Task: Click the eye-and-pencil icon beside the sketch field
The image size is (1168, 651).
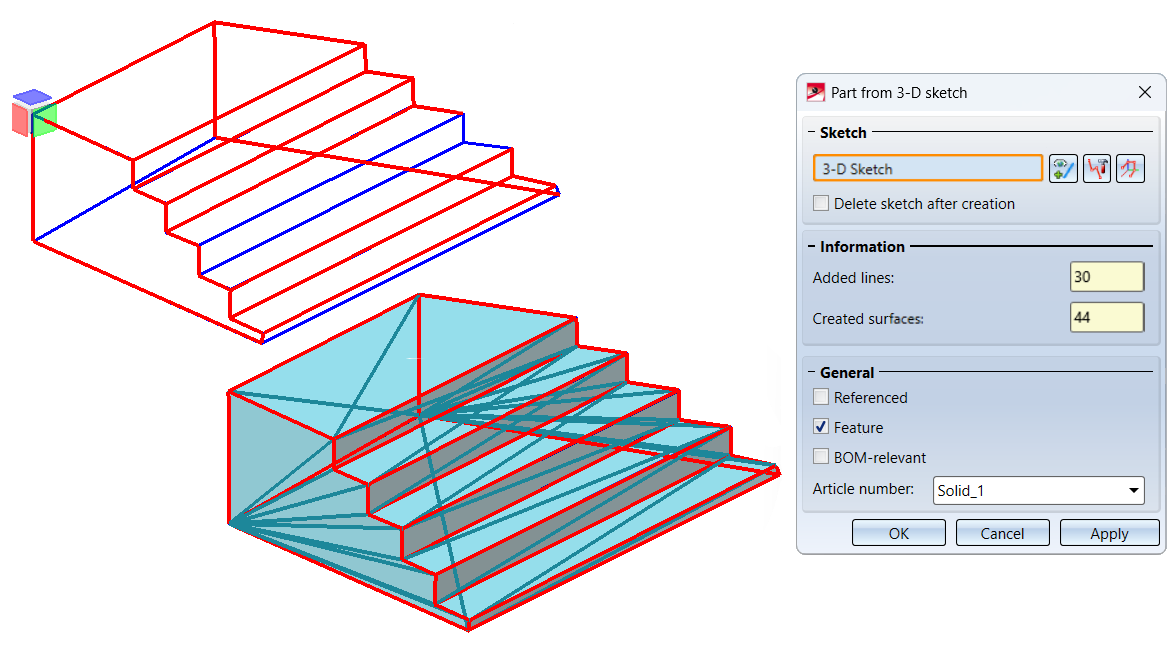Action: coord(1063,169)
